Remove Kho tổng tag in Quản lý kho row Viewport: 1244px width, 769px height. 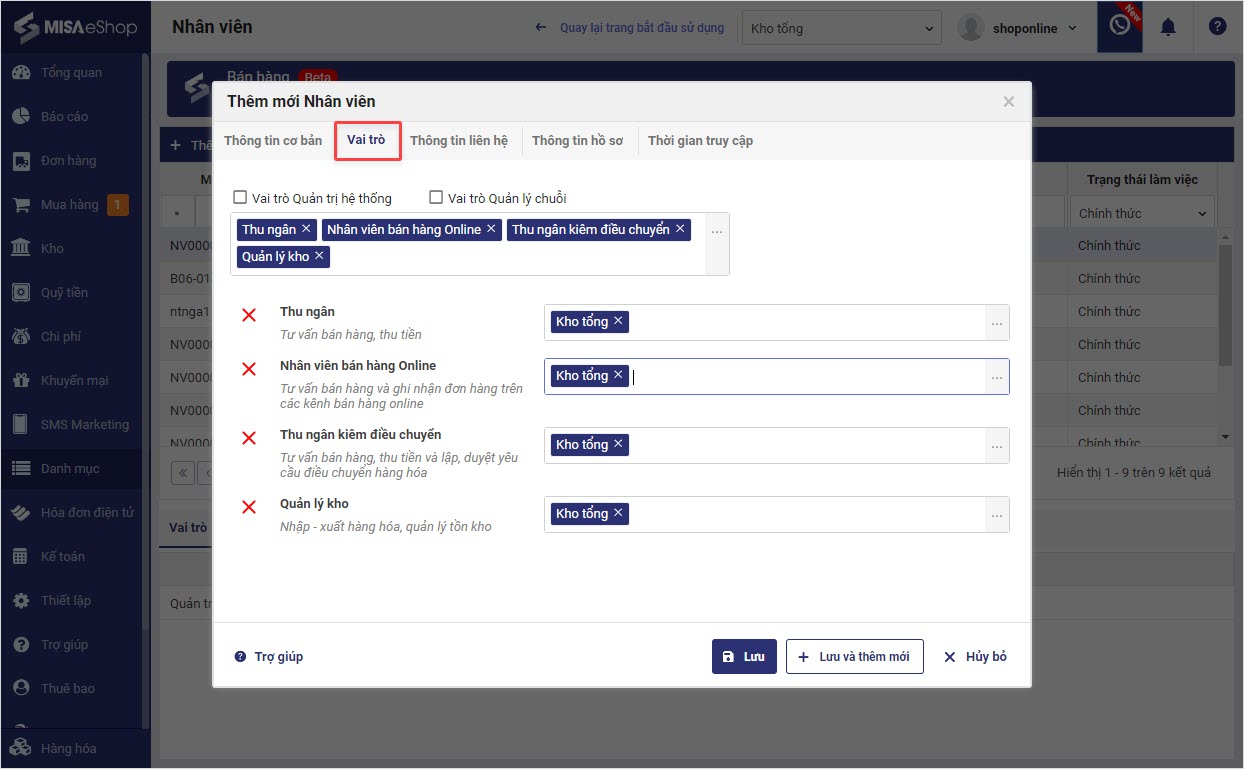coord(618,513)
